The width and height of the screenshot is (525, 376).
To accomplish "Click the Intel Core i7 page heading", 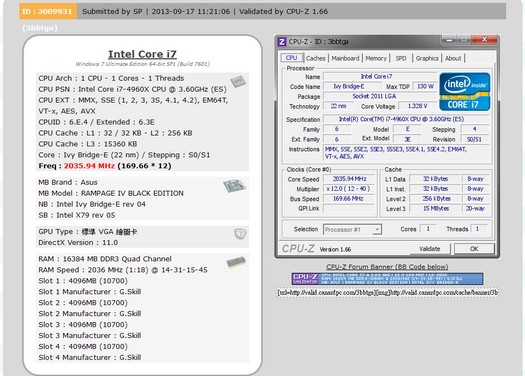I will [x=142, y=54].
